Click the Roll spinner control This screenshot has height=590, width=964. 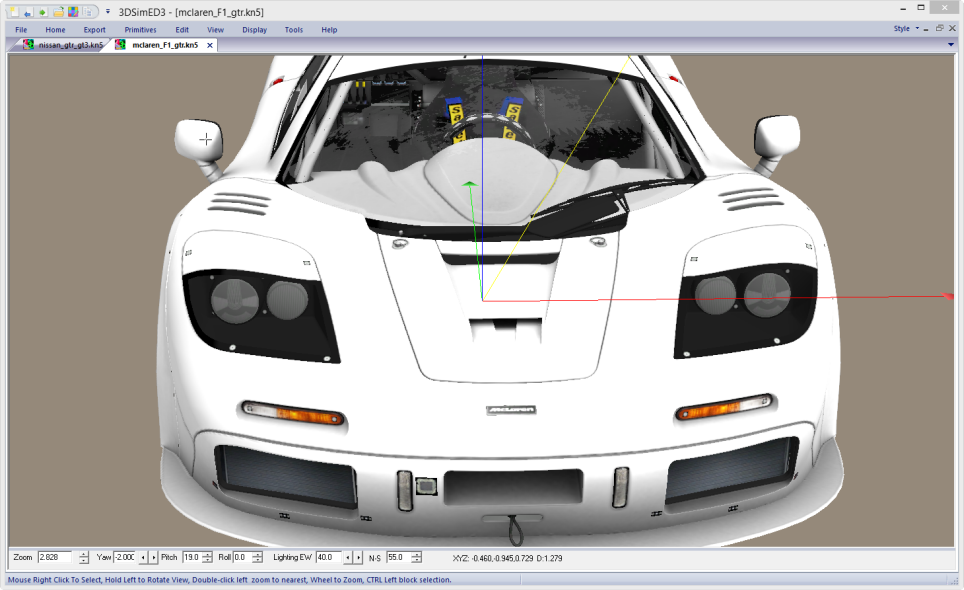tap(258, 557)
